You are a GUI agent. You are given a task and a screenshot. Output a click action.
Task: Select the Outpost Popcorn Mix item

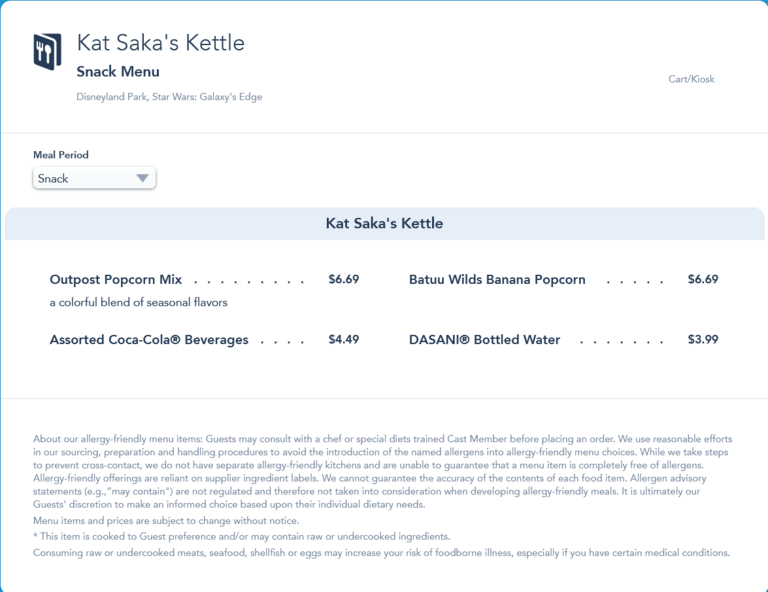[116, 280]
